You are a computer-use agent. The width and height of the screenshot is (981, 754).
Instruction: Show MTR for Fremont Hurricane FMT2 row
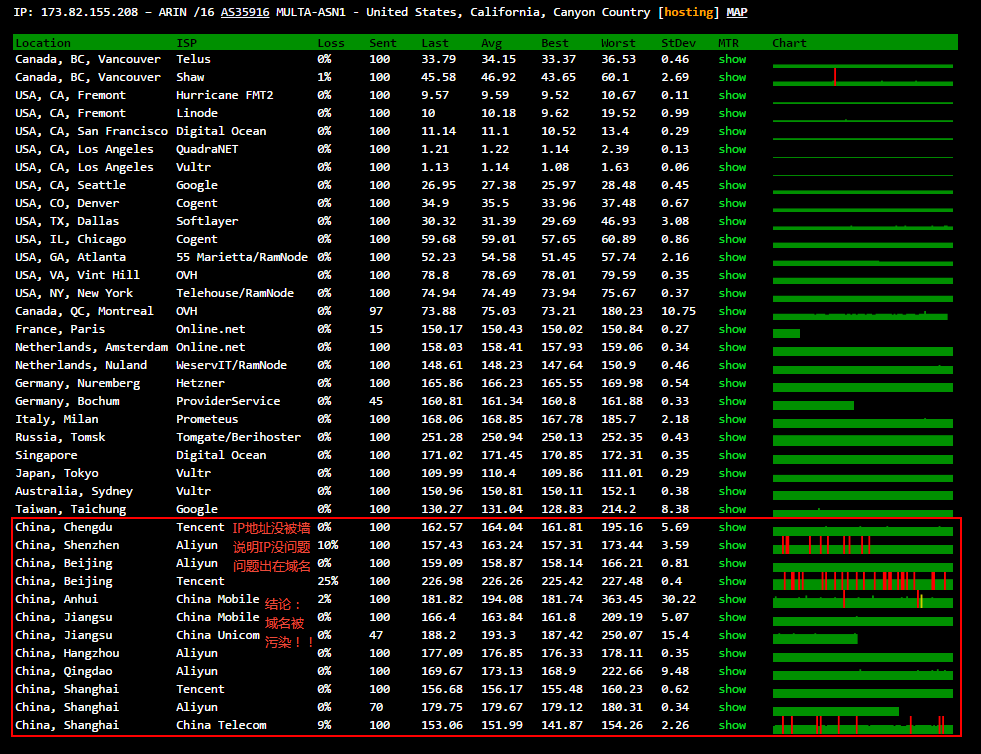tap(732, 95)
